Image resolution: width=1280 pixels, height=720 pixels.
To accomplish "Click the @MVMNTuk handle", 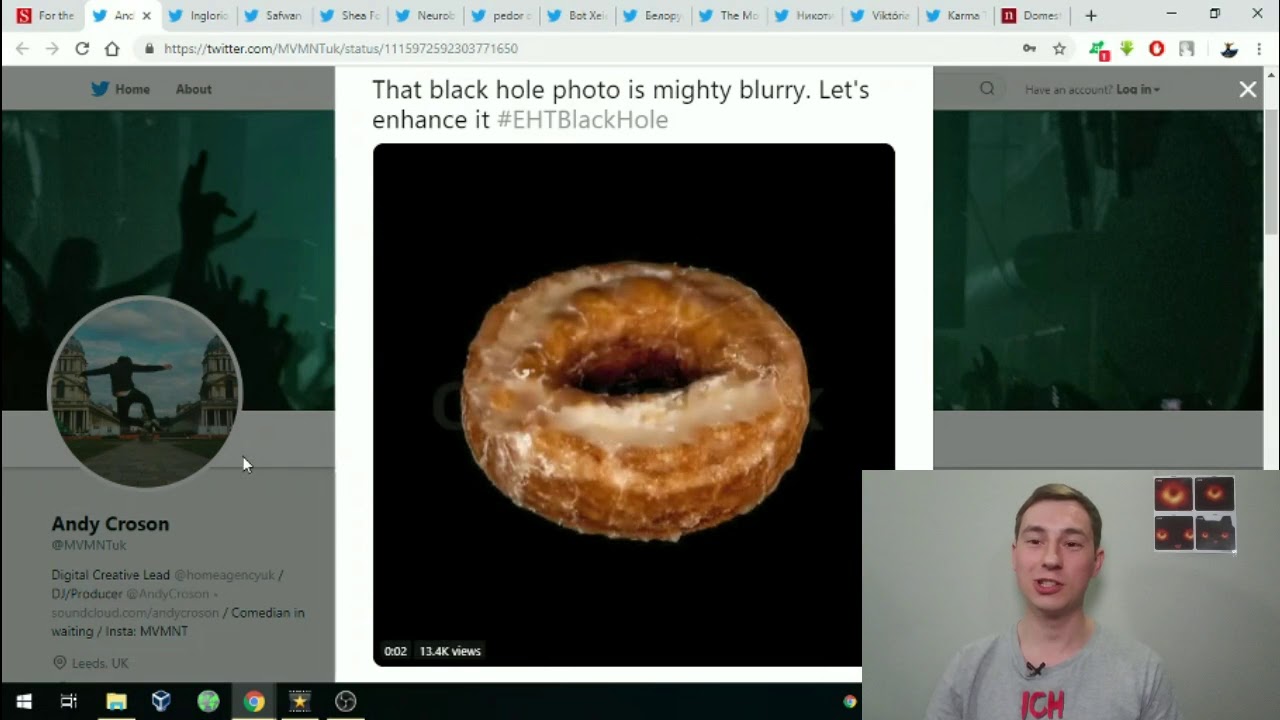I will [x=89, y=545].
